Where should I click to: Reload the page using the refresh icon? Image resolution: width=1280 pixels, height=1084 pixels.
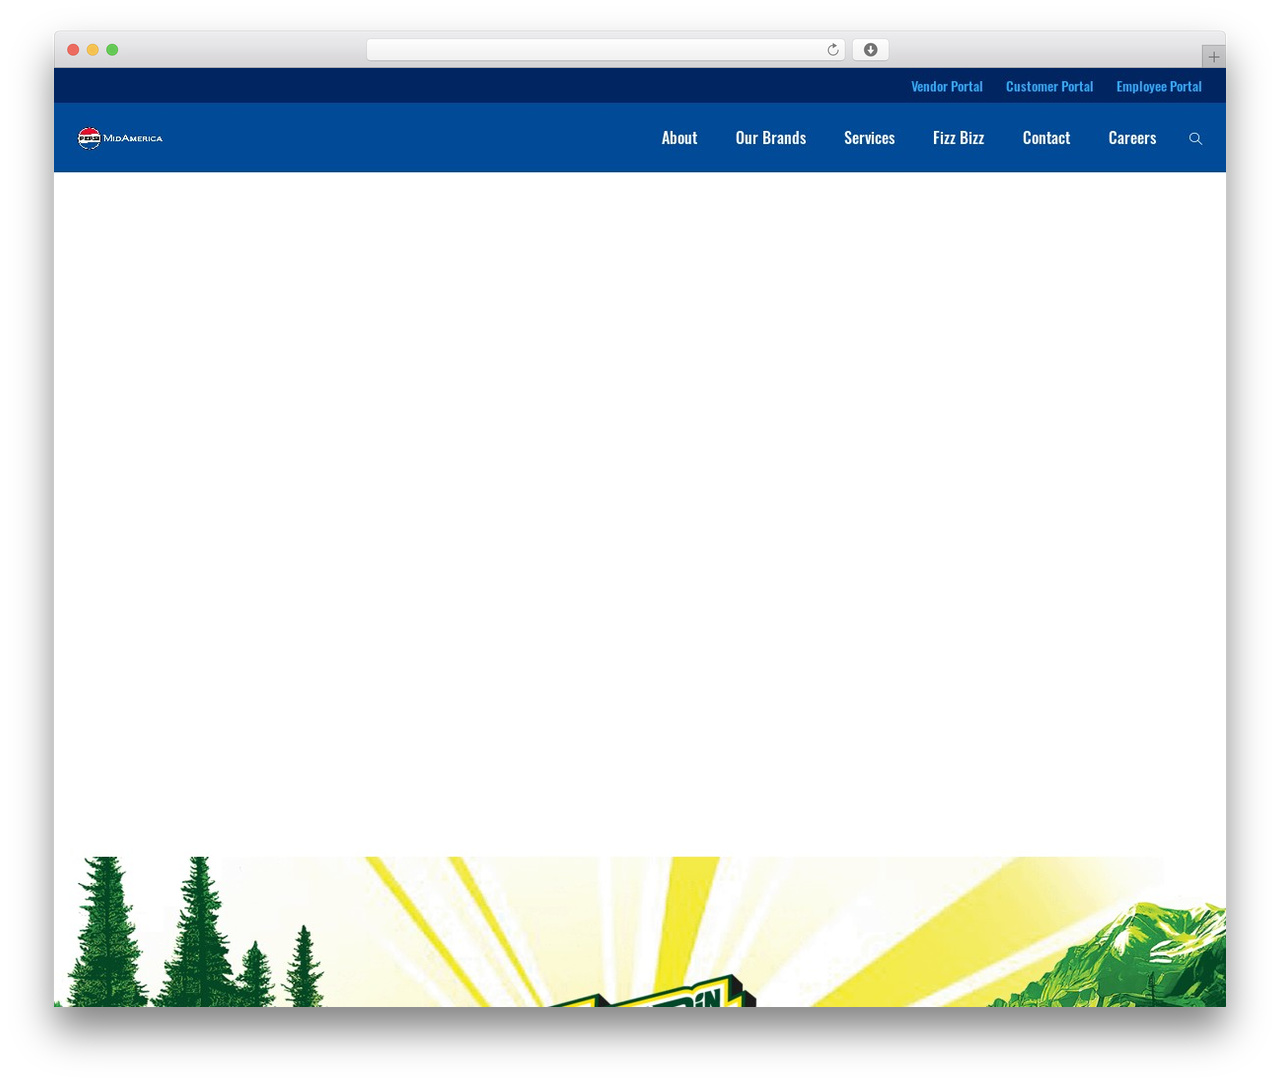pyautogui.click(x=833, y=50)
